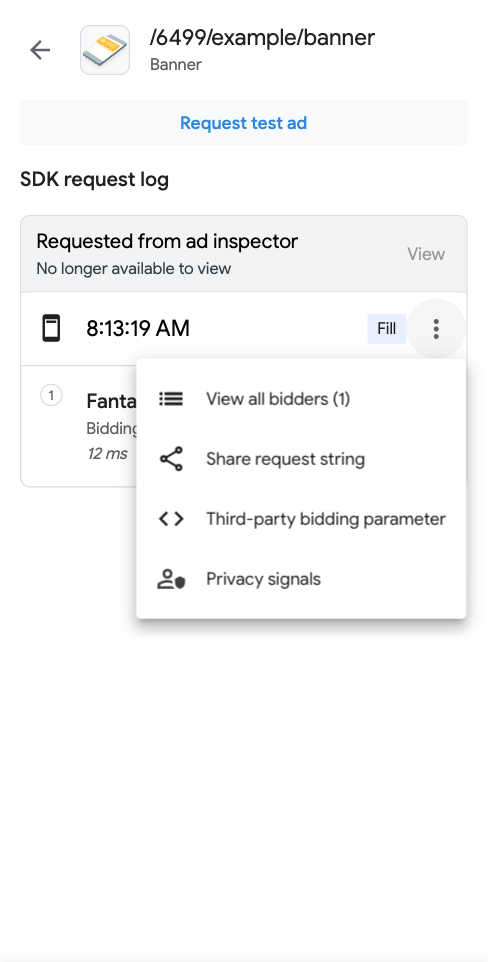Click the share icon in the menu
This screenshot has height=962, width=488.
click(171, 459)
